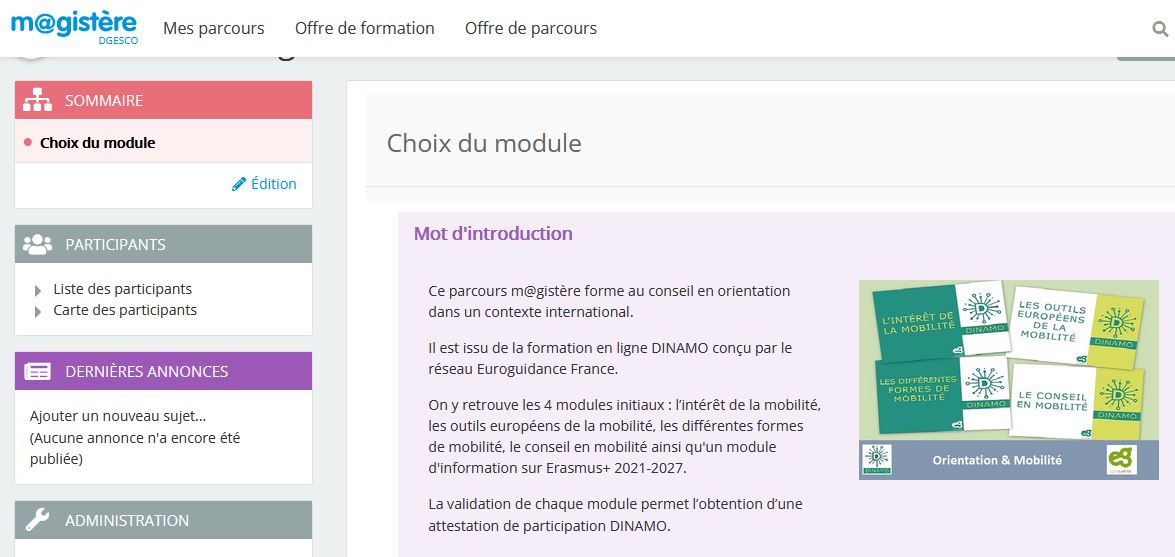The width and height of the screenshot is (1175, 557).
Task: Click the Administration wrench icon
Action: click(37, 520)
